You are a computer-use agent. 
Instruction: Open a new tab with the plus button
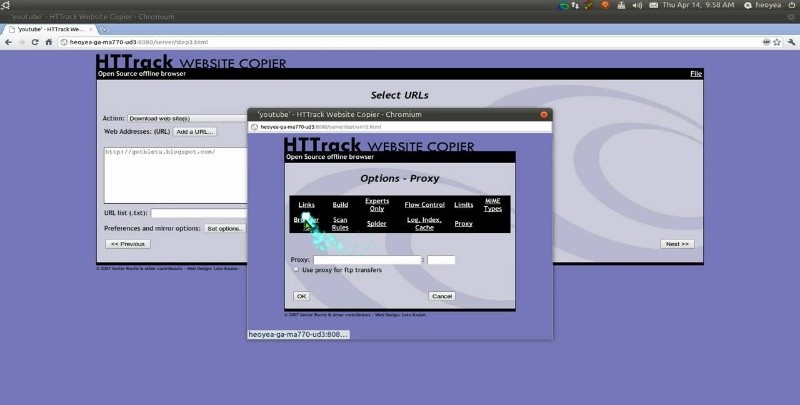104,30
